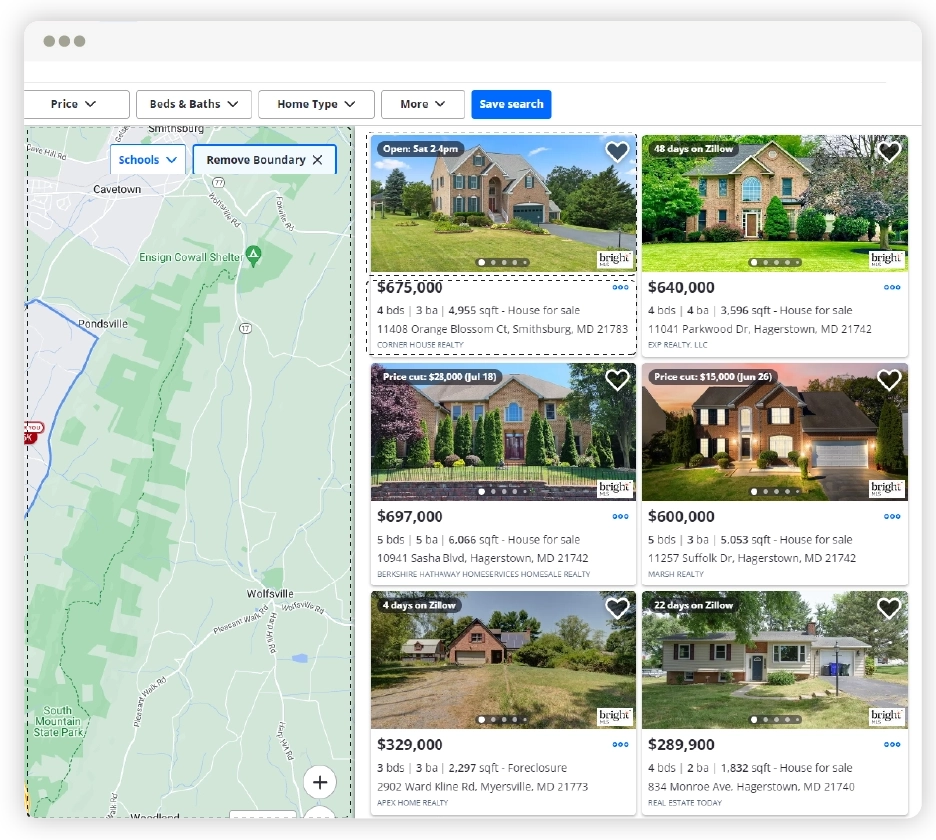This screenshot has width=936, height=840.
Task: Open the Ward Kline Rd foreclosure photo
Action: point(503,660)
